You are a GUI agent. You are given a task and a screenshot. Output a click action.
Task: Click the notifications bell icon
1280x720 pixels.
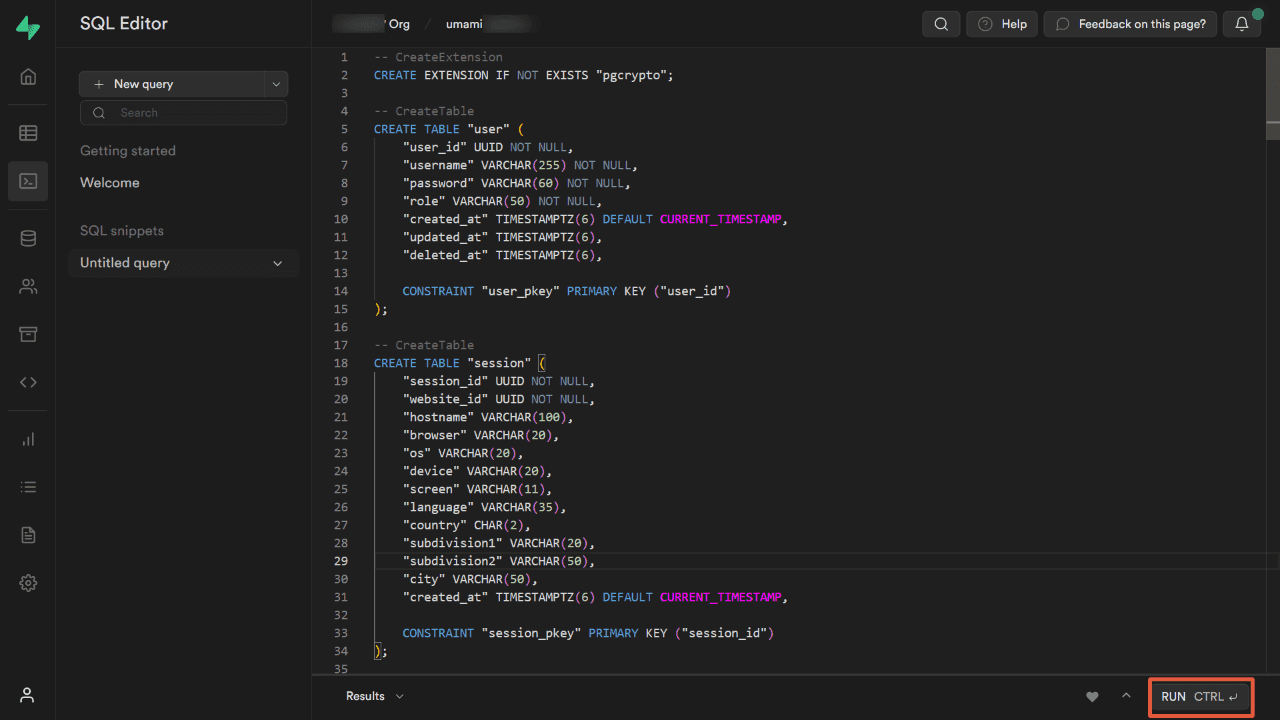[x=1241, y=24]
